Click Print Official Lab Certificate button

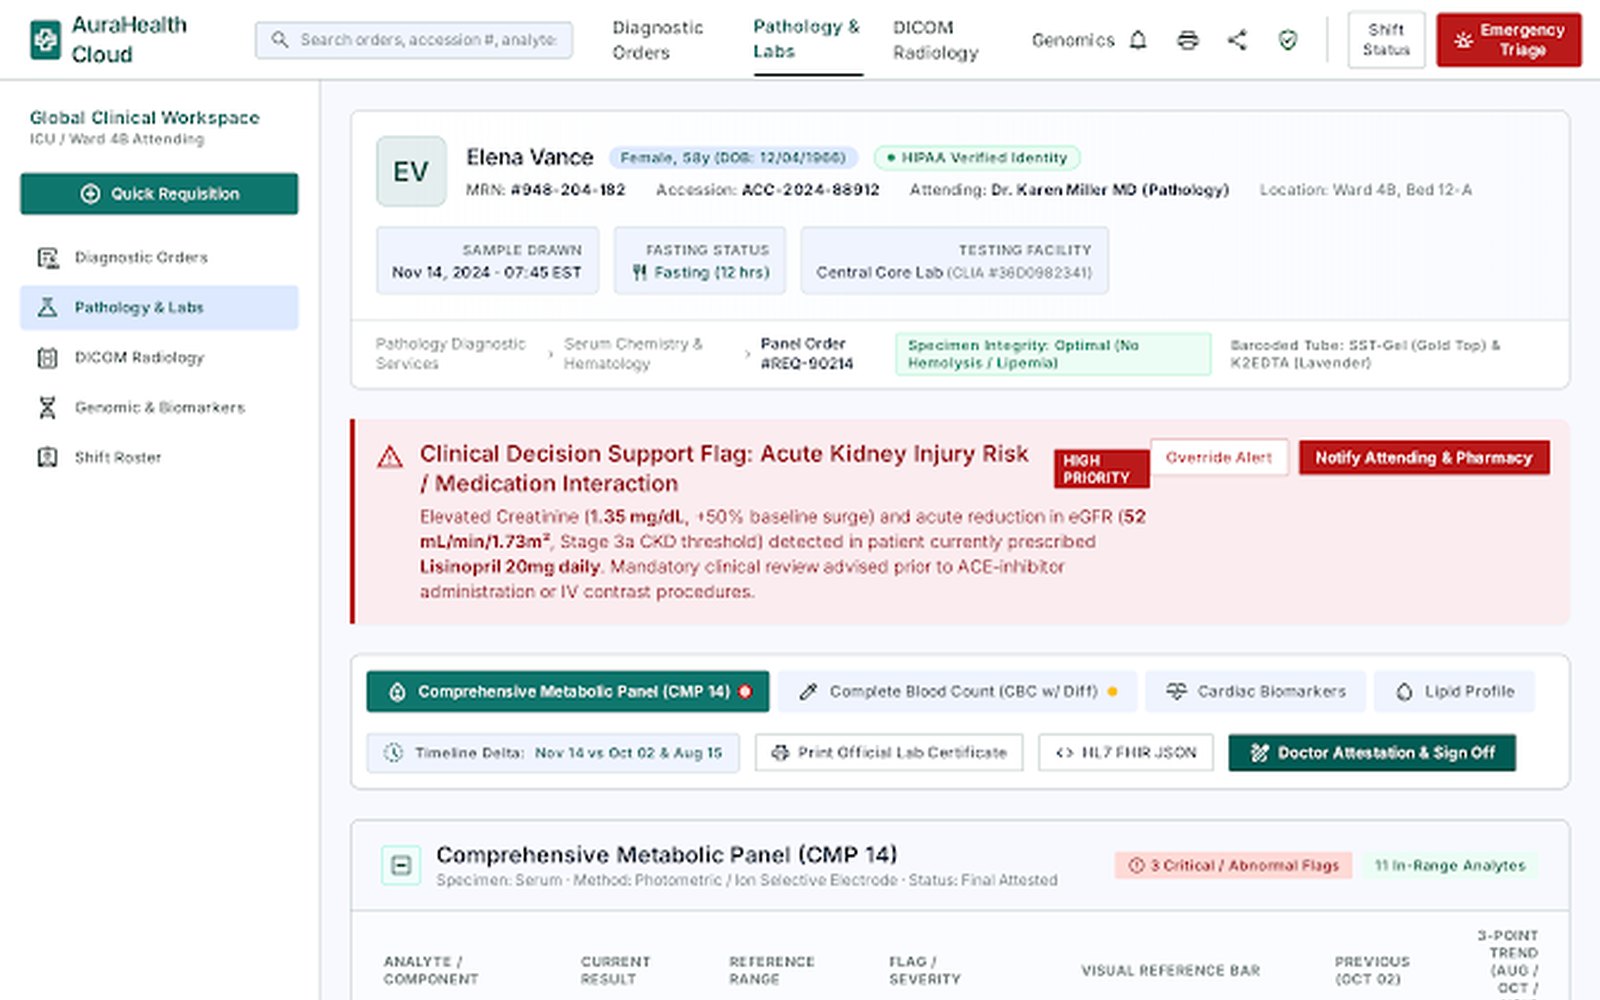tap(889, 753)
